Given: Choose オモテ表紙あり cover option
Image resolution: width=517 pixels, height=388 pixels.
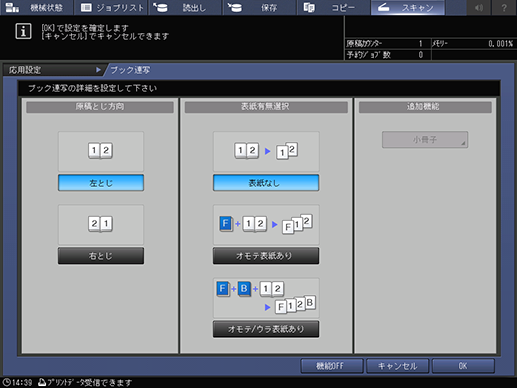Looking at the screenshot, I should point(266,256).
